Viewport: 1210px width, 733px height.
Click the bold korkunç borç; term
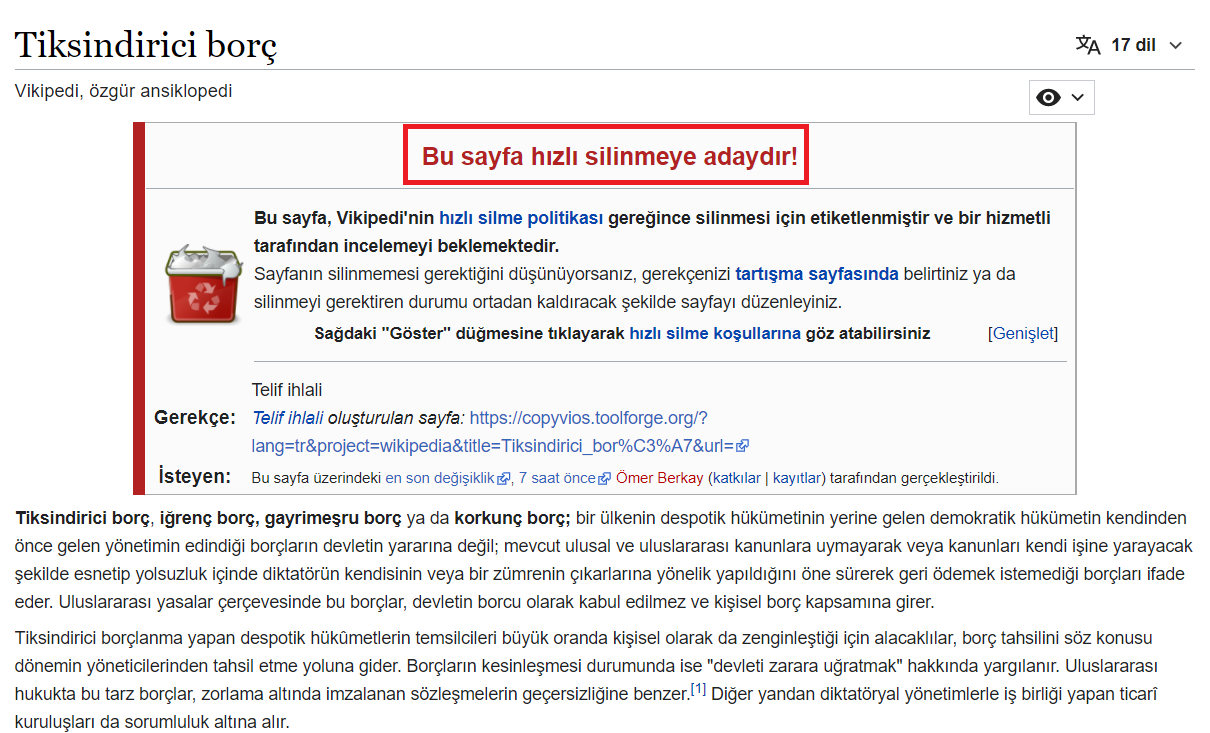coord(512,518)
